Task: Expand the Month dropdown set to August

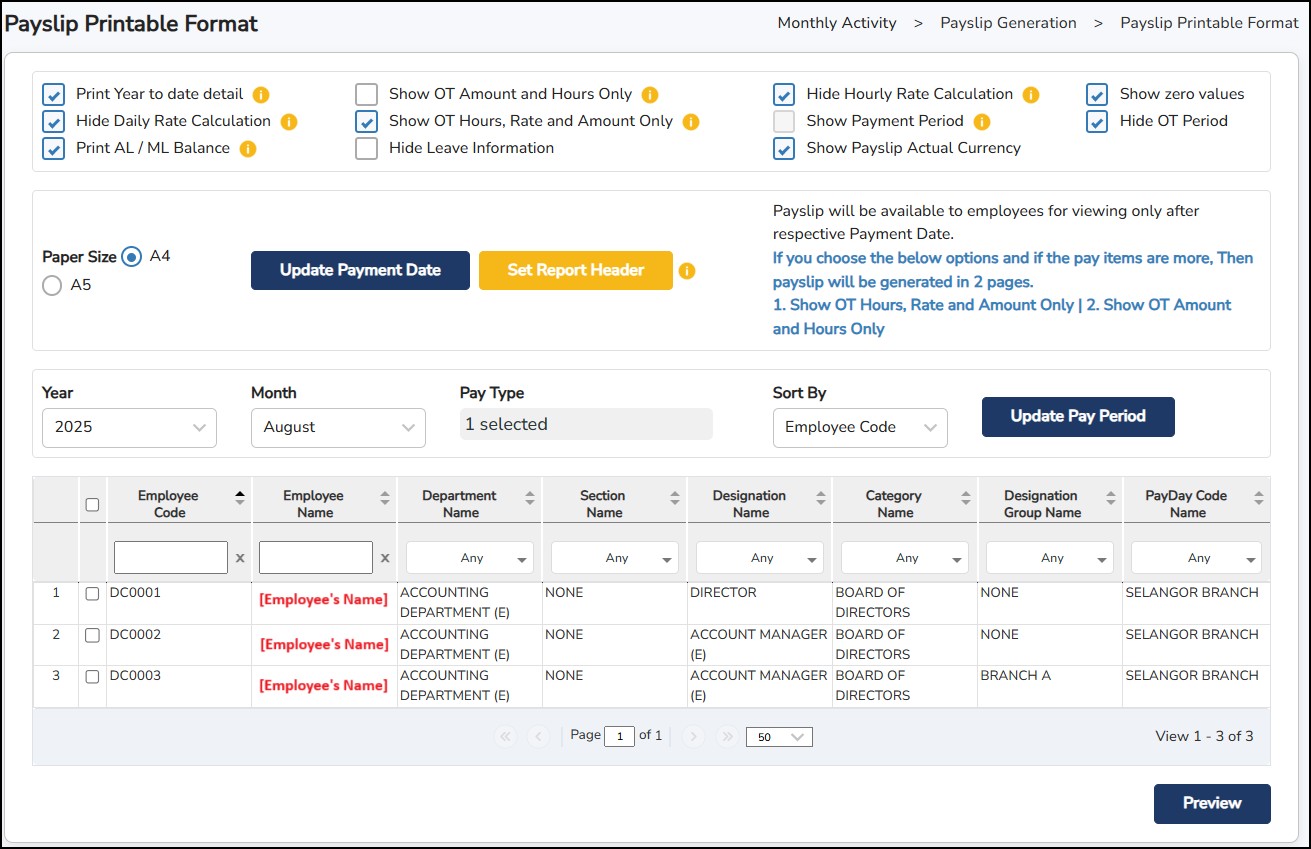Action: point(338,427)
